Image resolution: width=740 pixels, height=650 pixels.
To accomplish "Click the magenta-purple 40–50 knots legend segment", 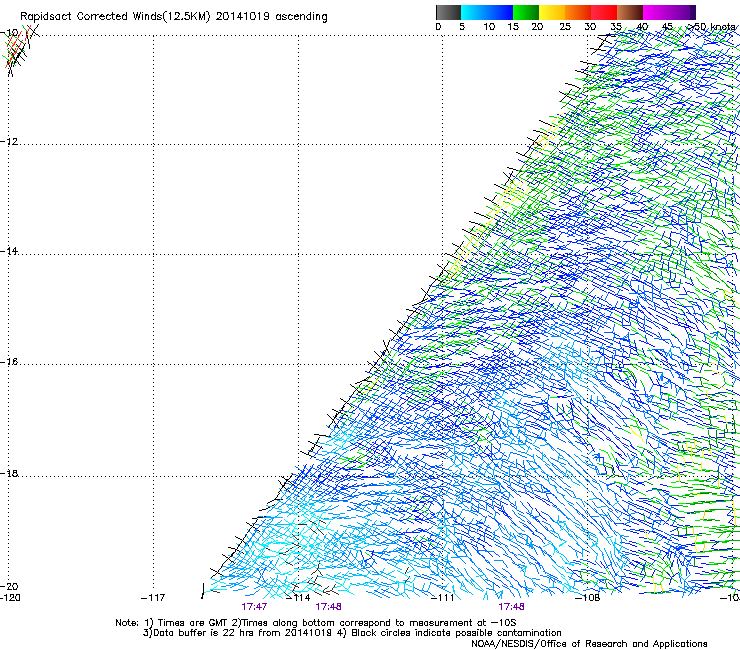I will pyautogui.click(x=669, y=12).
